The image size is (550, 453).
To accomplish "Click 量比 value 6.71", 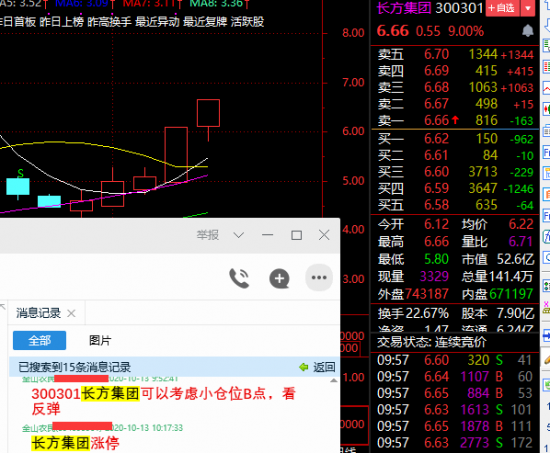I will pos(521,241).
